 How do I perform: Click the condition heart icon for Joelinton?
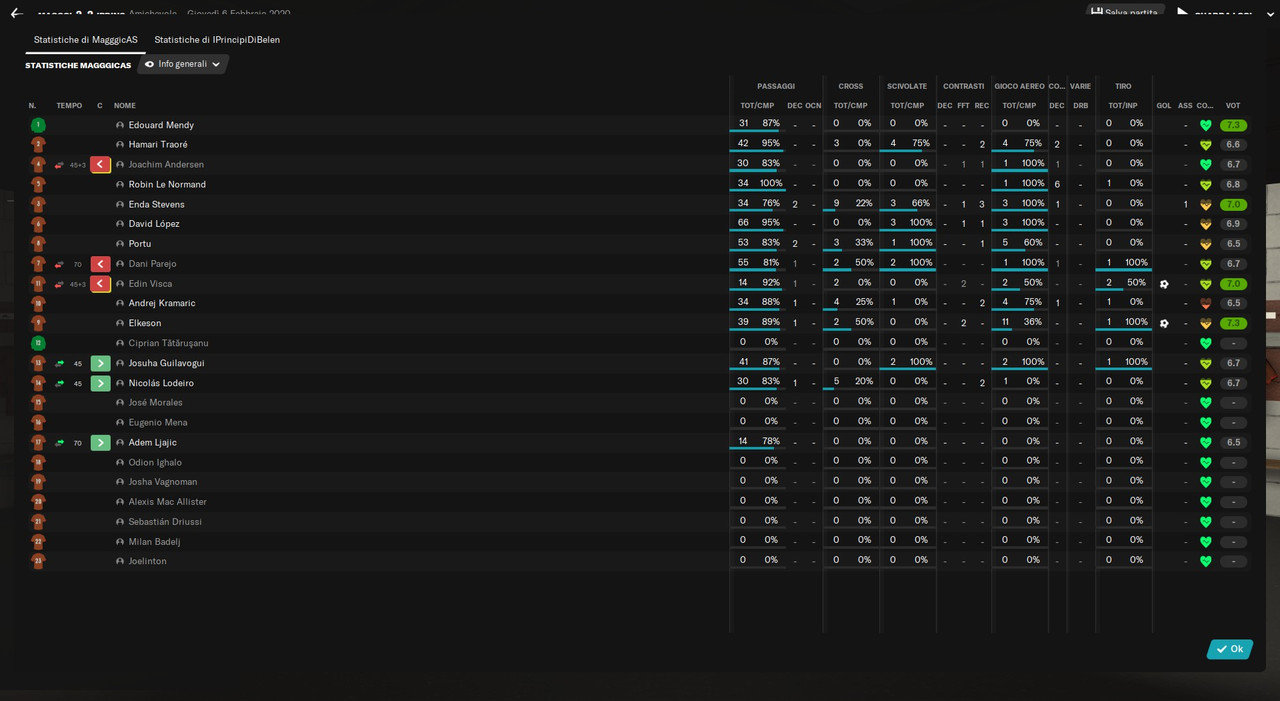pyautogui.click(x=1205, y=561)
